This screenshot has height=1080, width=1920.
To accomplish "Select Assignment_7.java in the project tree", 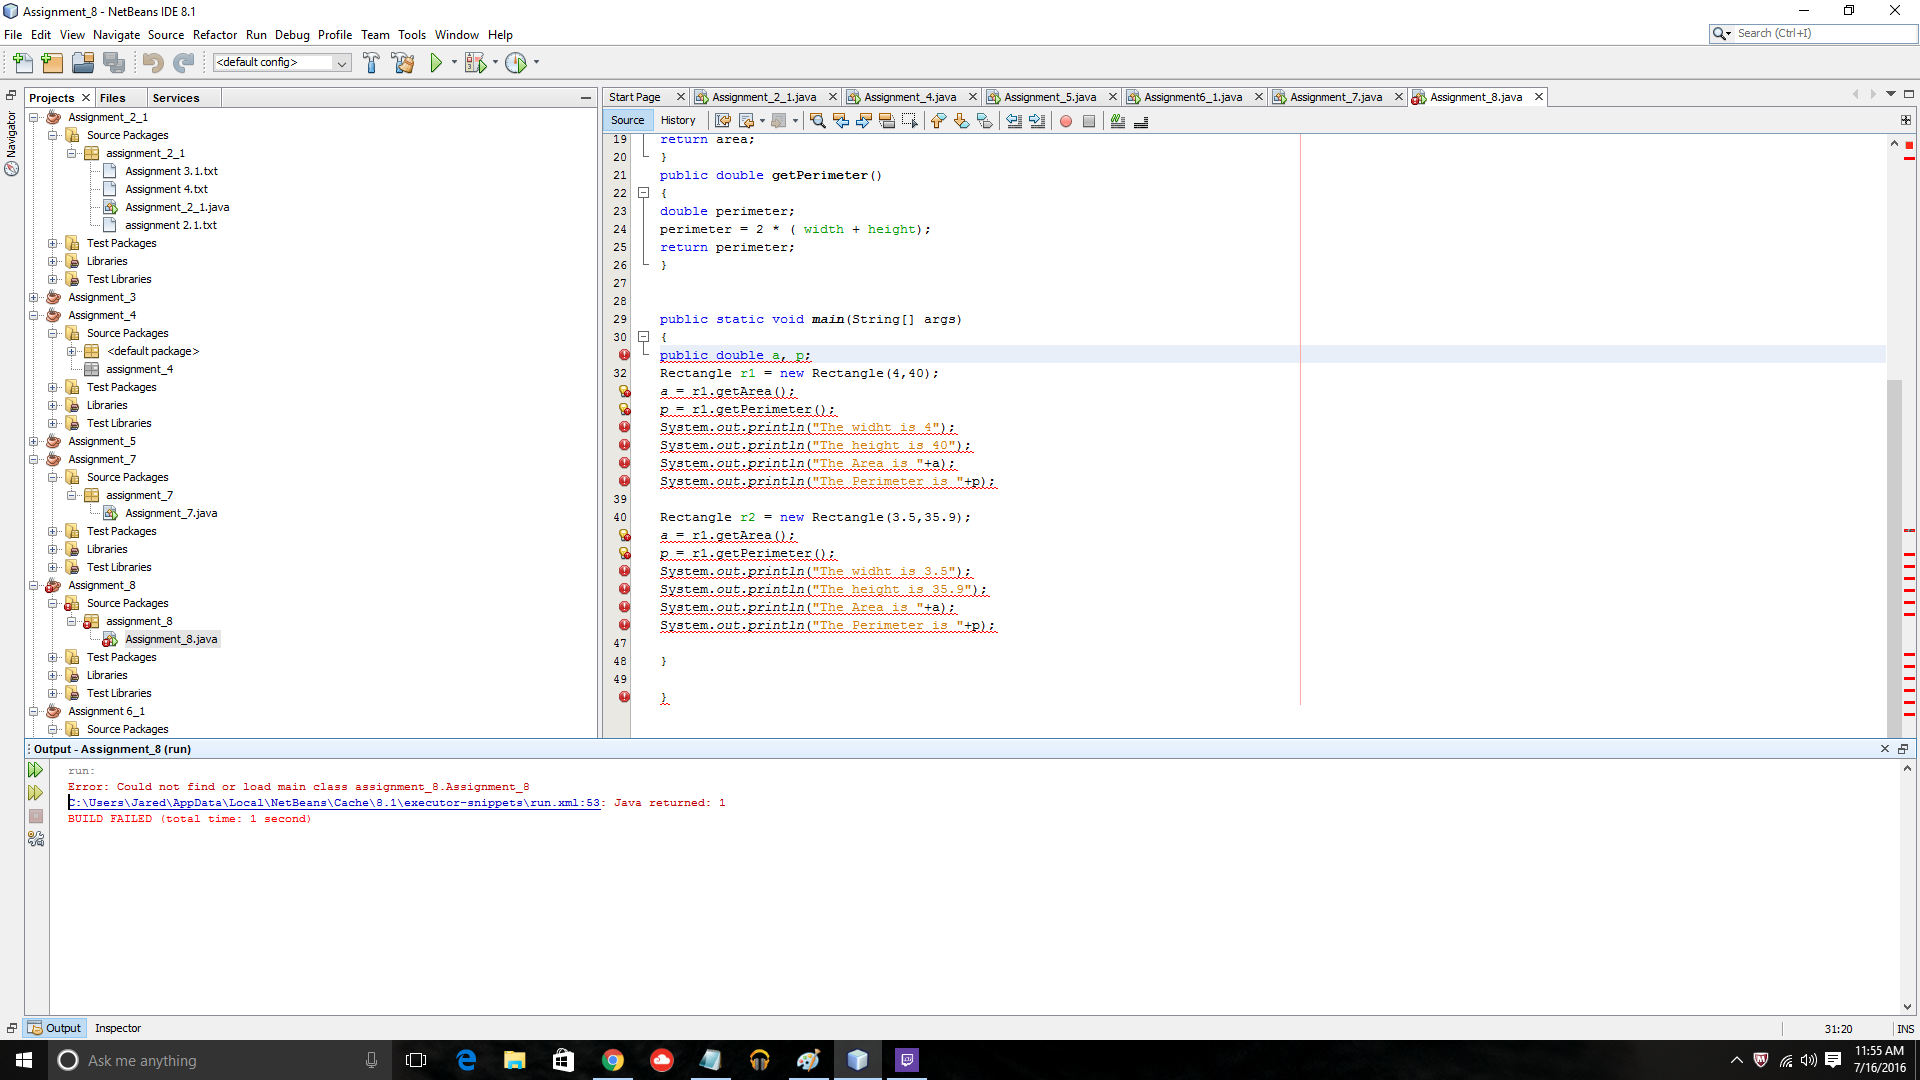I will point(170,513).
